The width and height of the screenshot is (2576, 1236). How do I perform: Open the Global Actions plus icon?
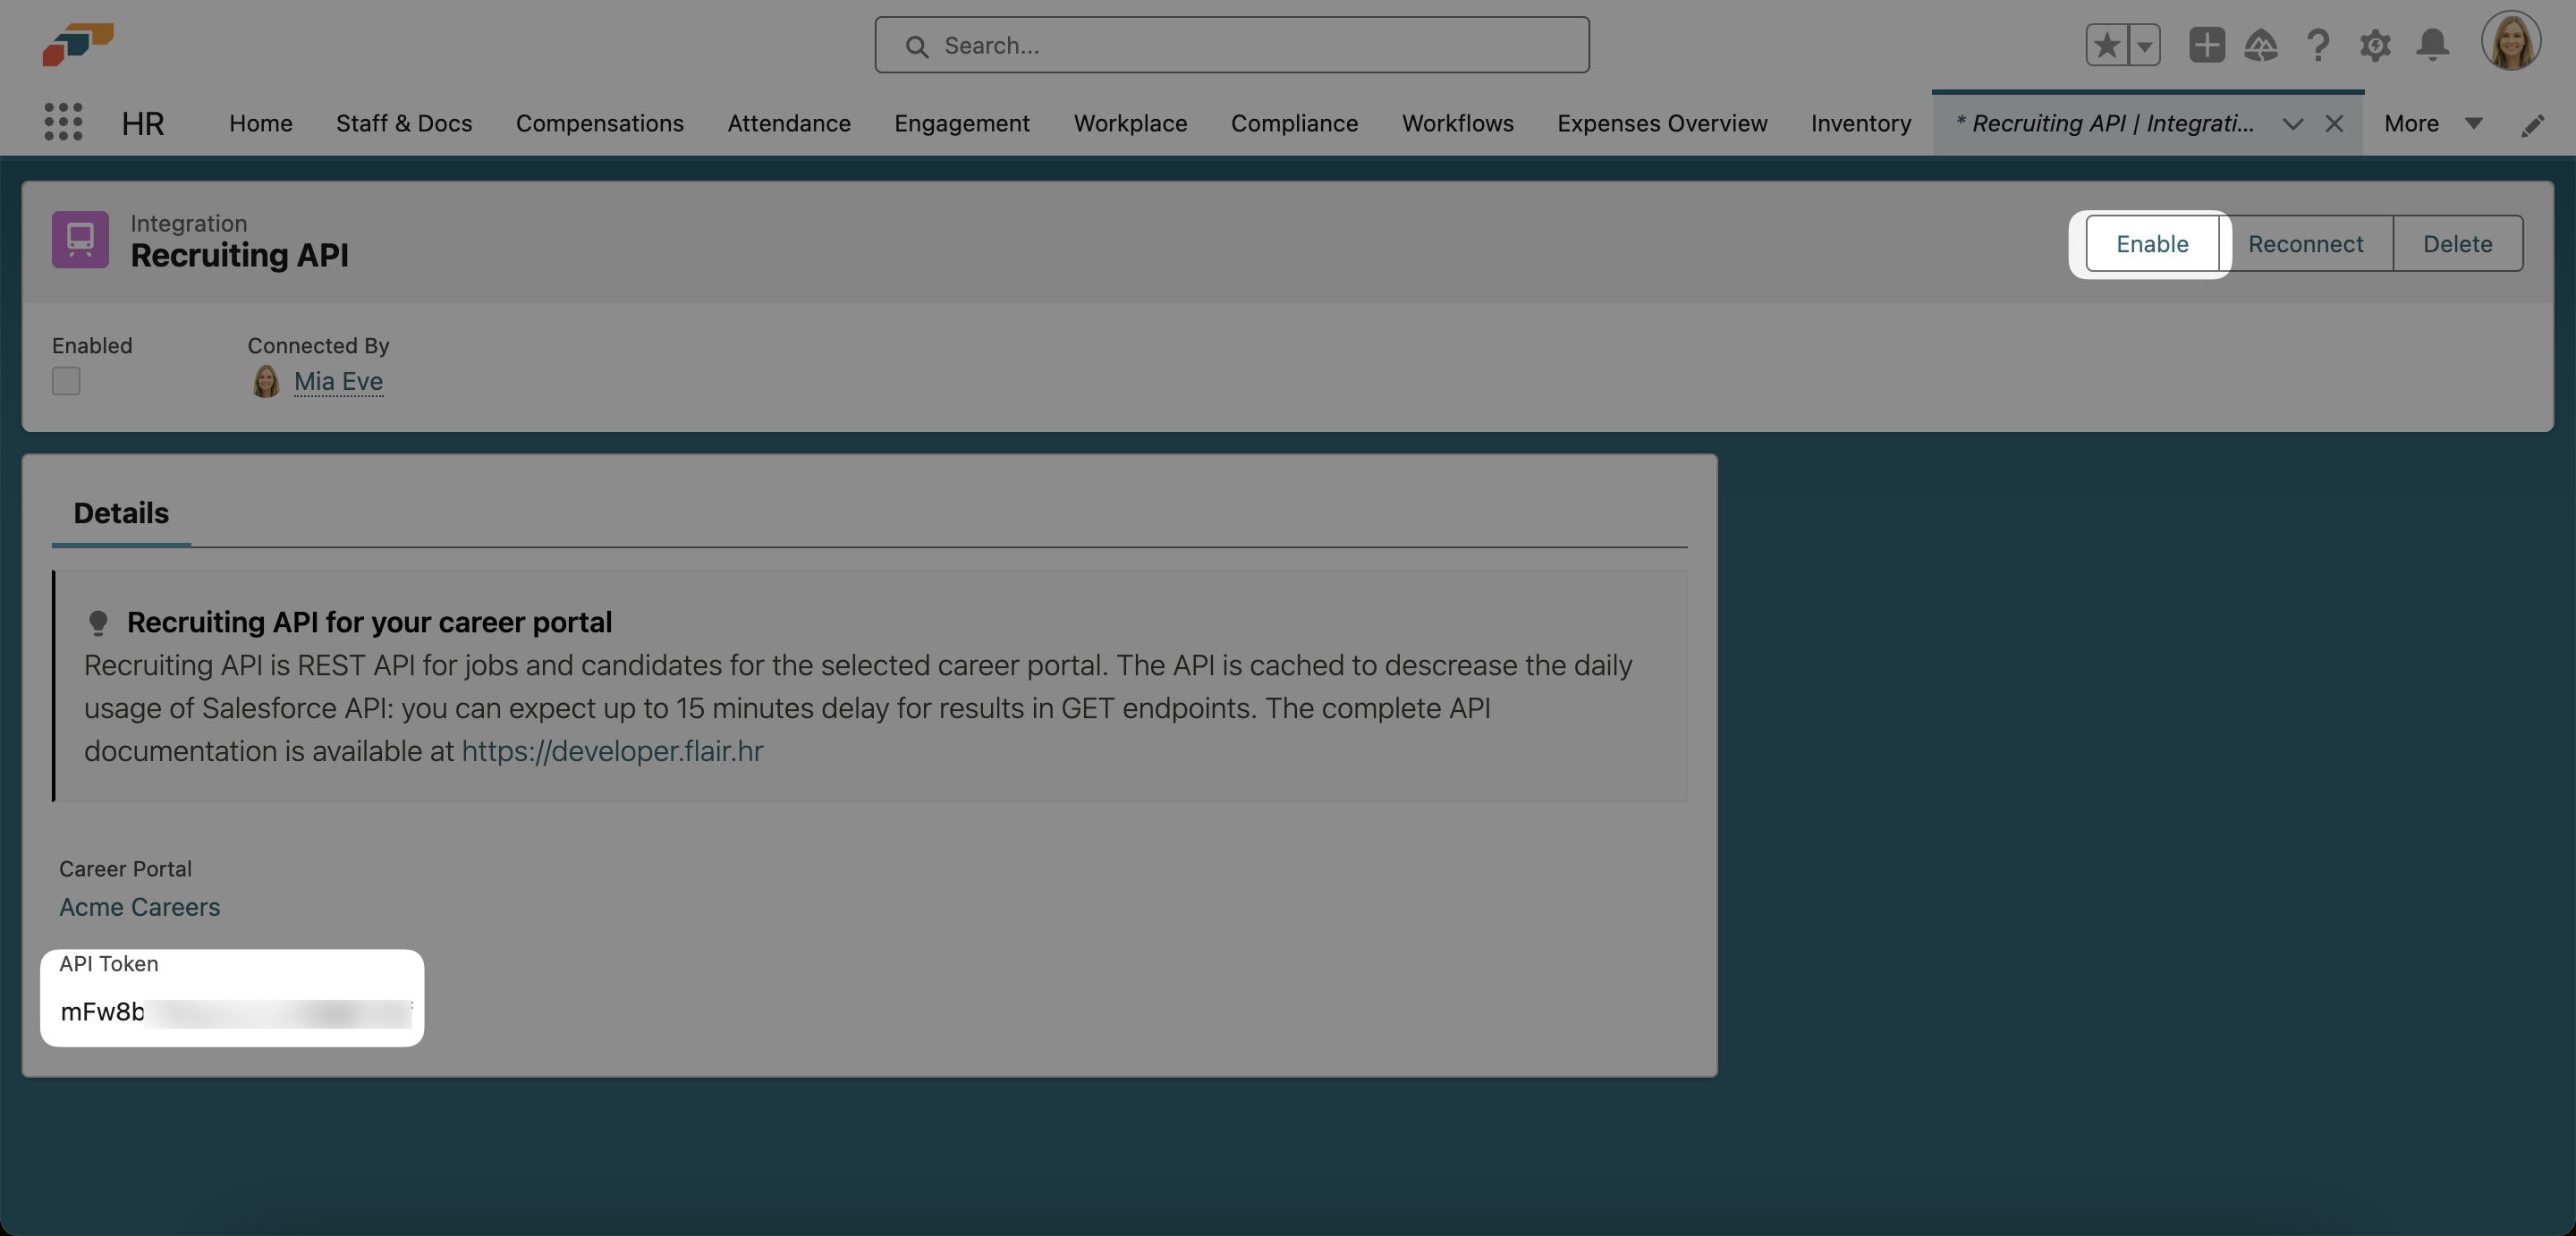tap(2206, 45)
